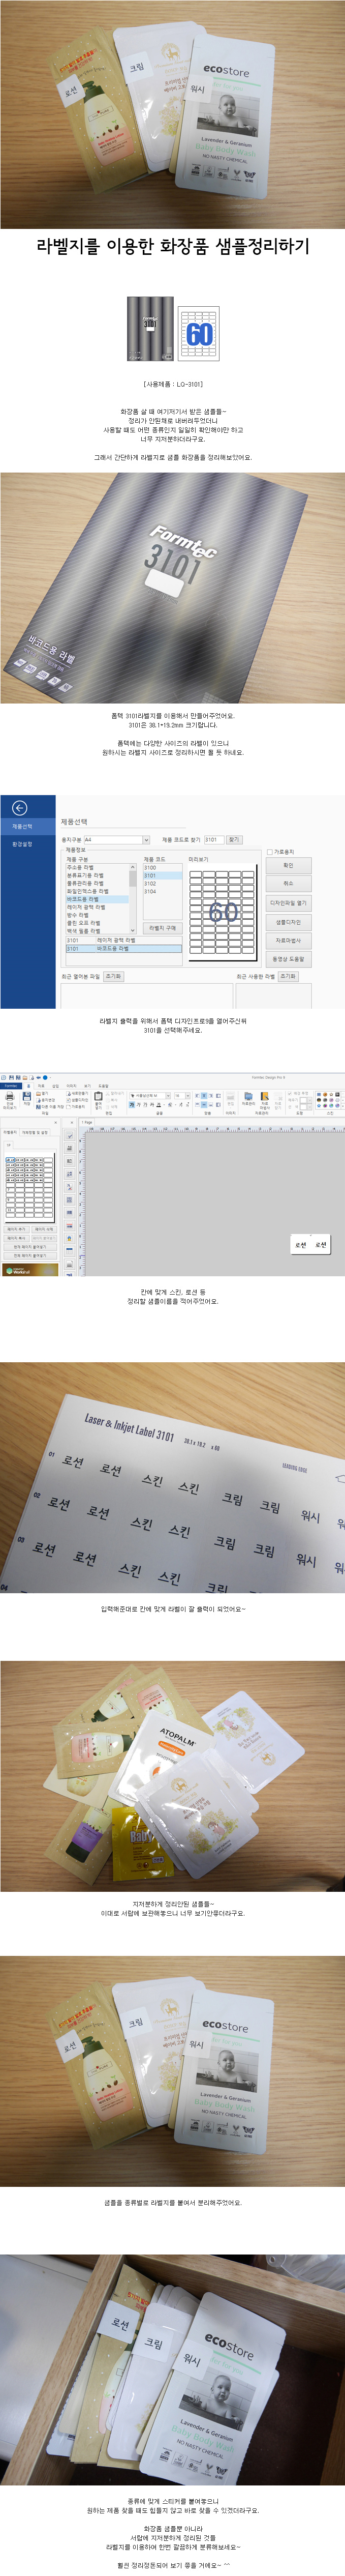Click the 라벨지 구매 button
Image resolution: width=345 pixels, height=2576 pixels.
(x=163, y=928)
